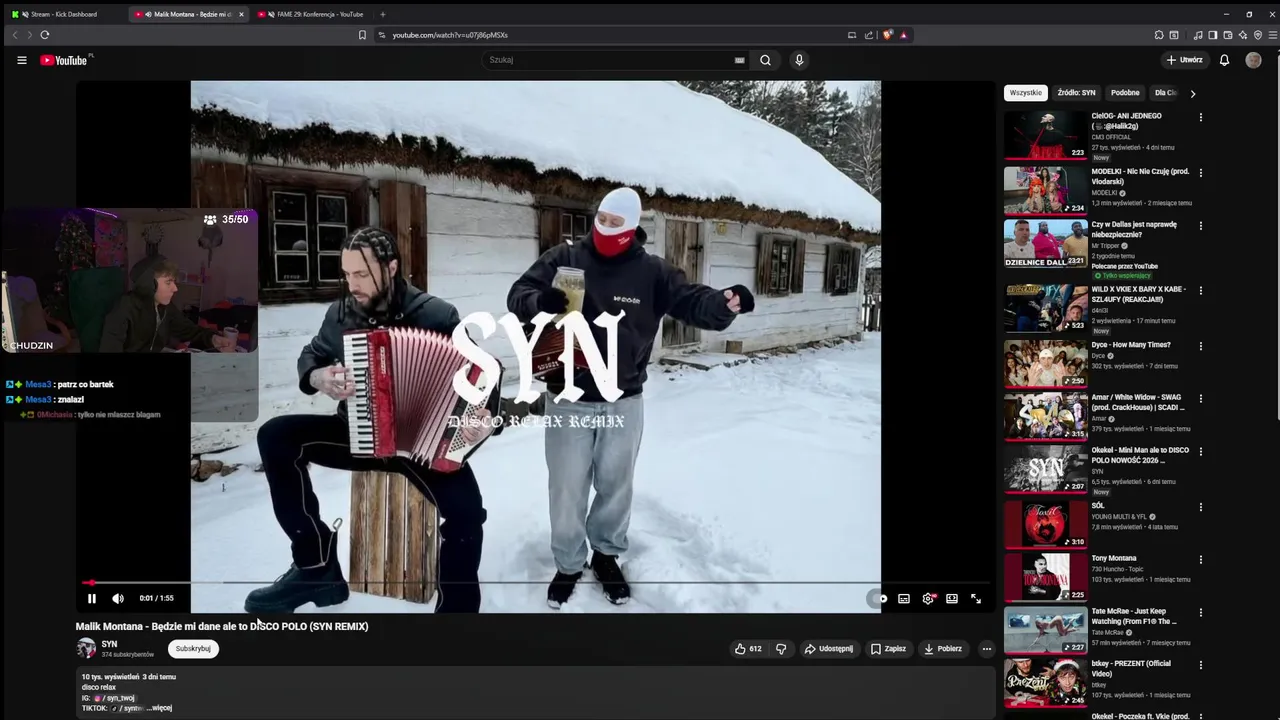Open player settings gear
Viewport: 1280px width, 720px height.
(x=928, y=598)
